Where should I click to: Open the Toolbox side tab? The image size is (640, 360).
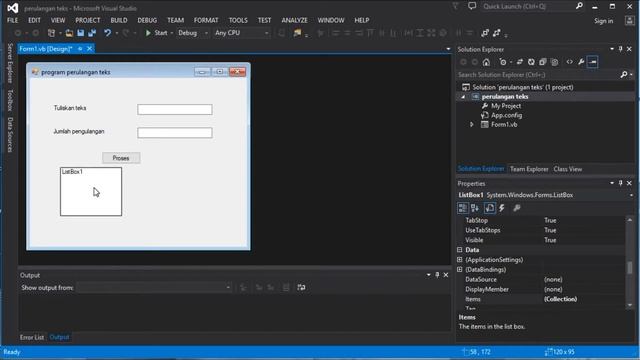coord(11,100)
